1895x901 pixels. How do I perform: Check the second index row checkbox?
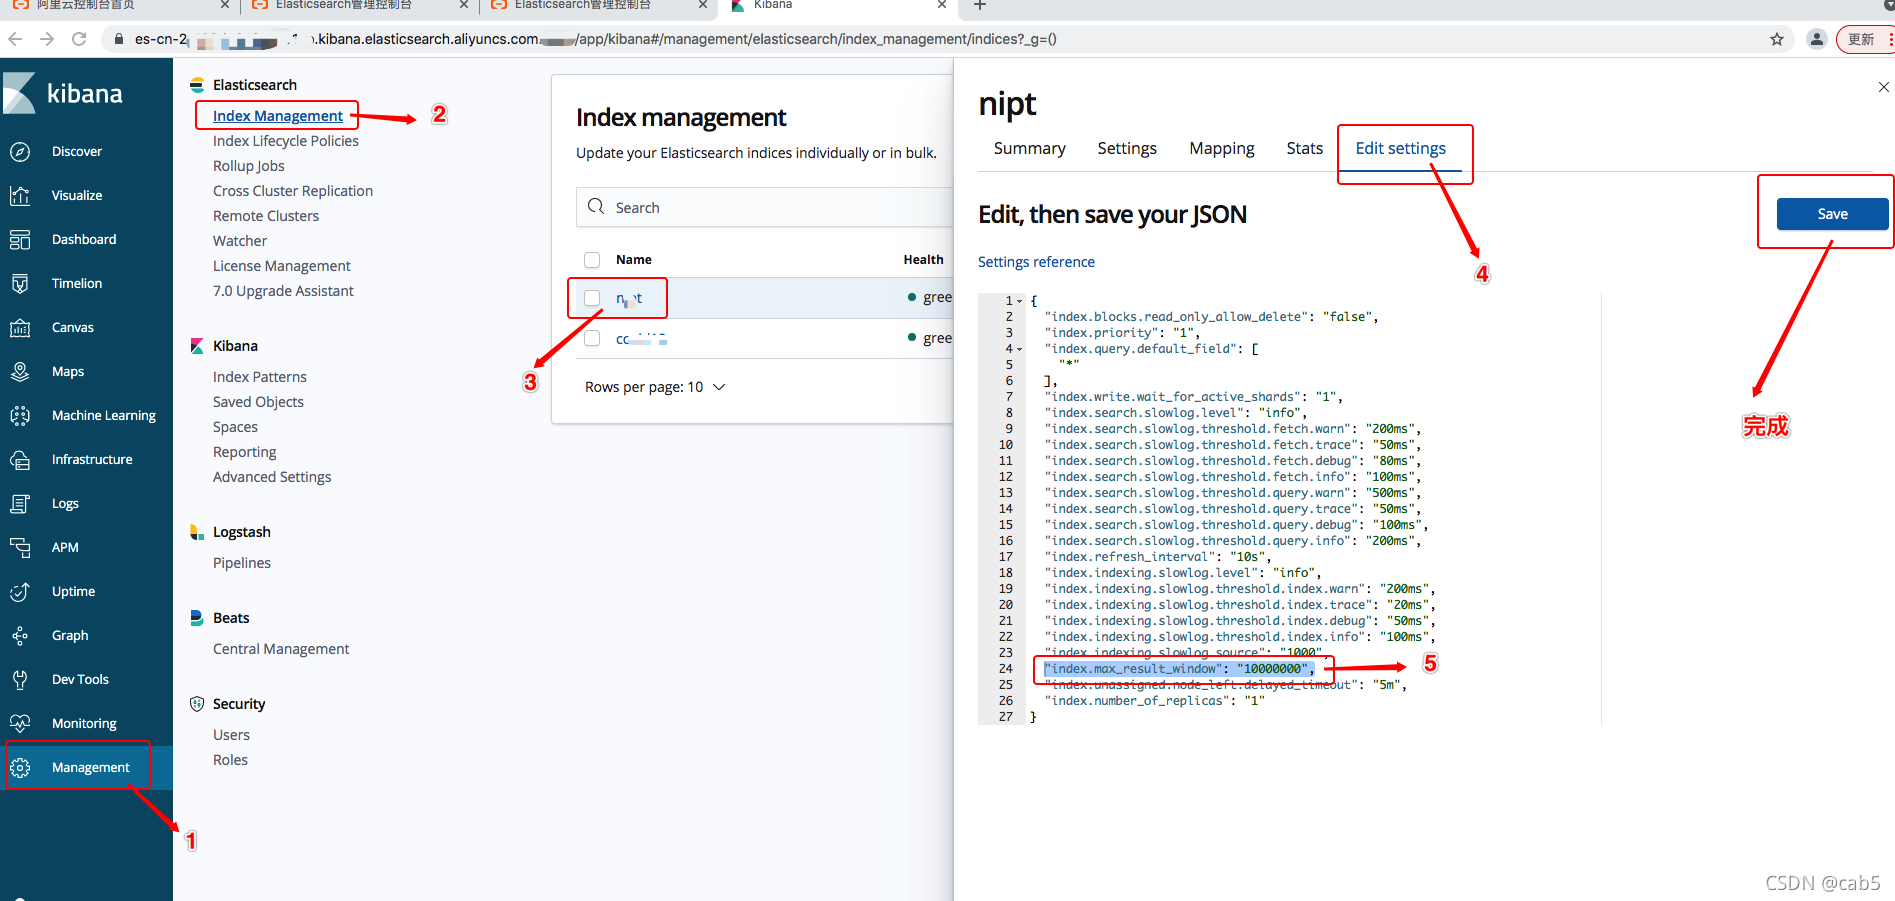point(592,338)
